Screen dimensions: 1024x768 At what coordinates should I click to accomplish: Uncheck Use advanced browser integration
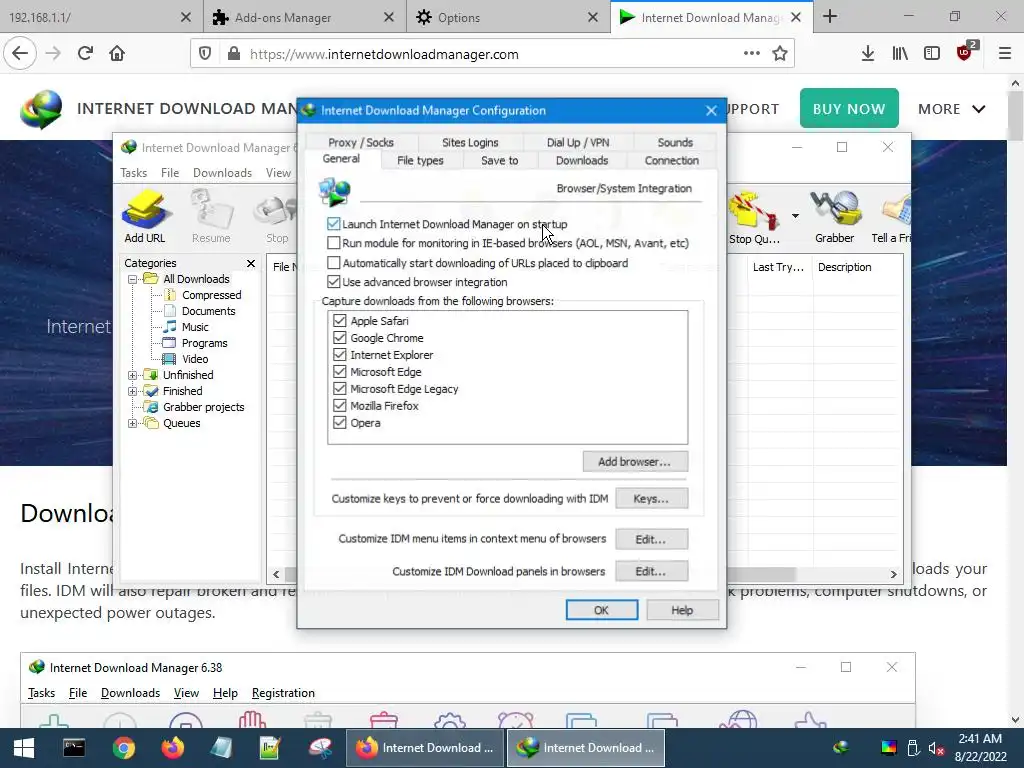pyautogui.click(x=334, y=281)
